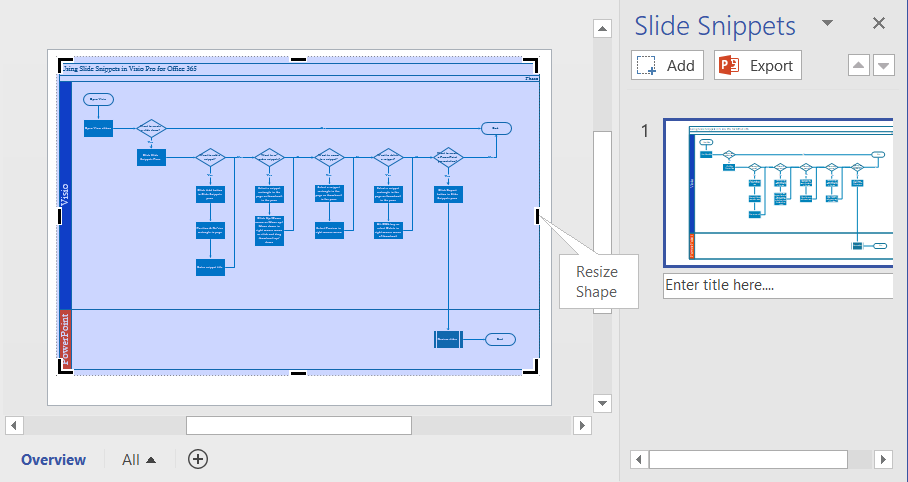This screenshot has width=908, height=482.
Task: Click Export to PowerPoint button
Action: point(757,65)
